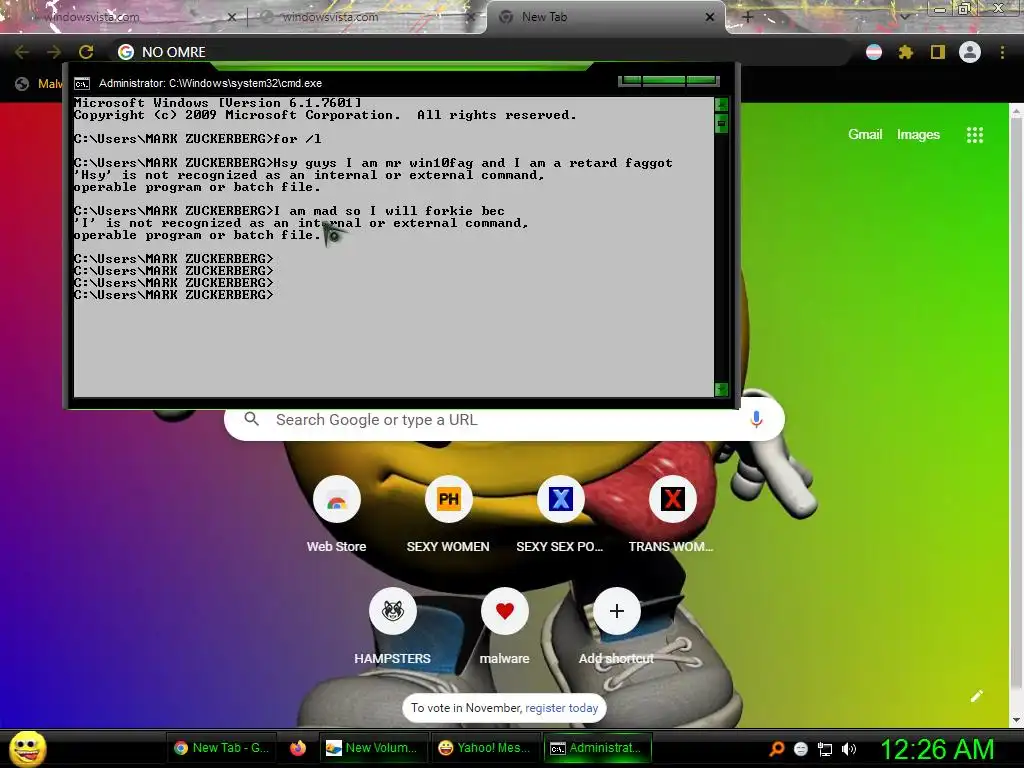Focus the Search Google or type a URL box

point(504,419)
